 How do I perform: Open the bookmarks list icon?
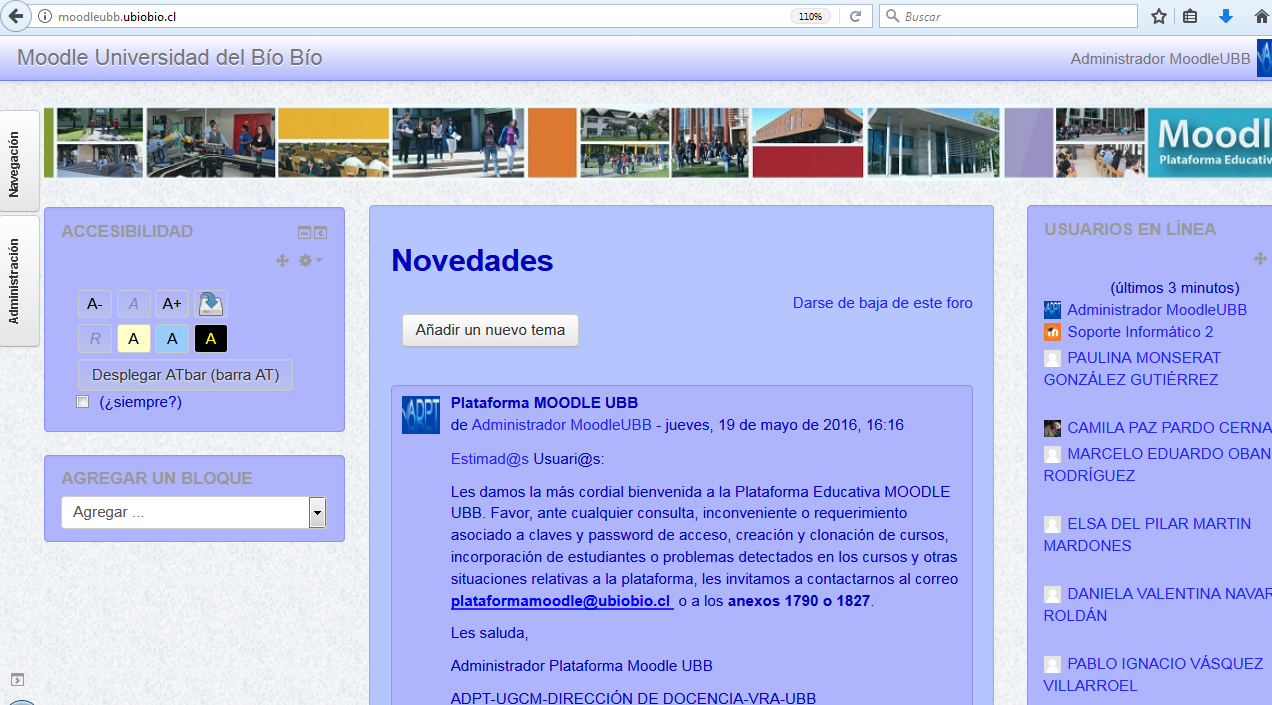pyautogui.click(x=1190, y=17)
